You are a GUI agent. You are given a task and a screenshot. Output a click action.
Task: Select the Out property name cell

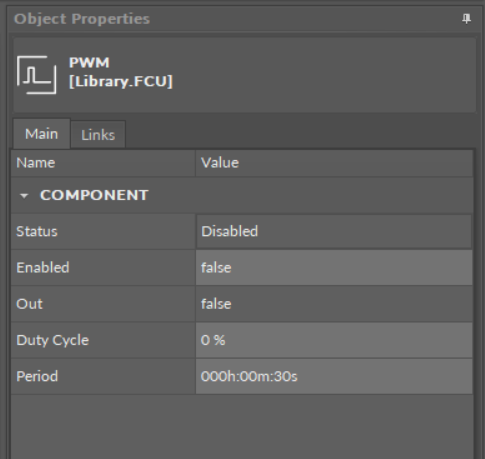[x=103, y=304]
